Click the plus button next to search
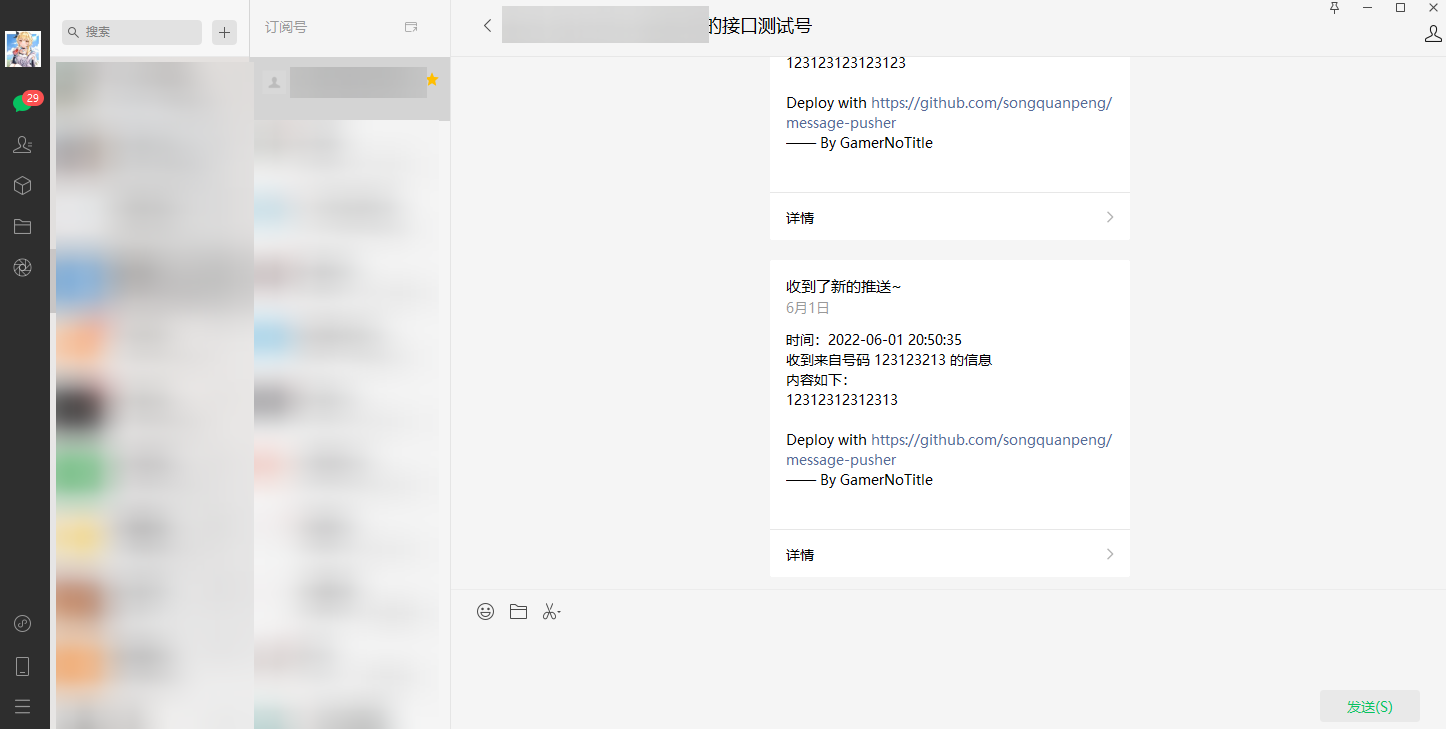1446x729 pixels. coord(225,32)
